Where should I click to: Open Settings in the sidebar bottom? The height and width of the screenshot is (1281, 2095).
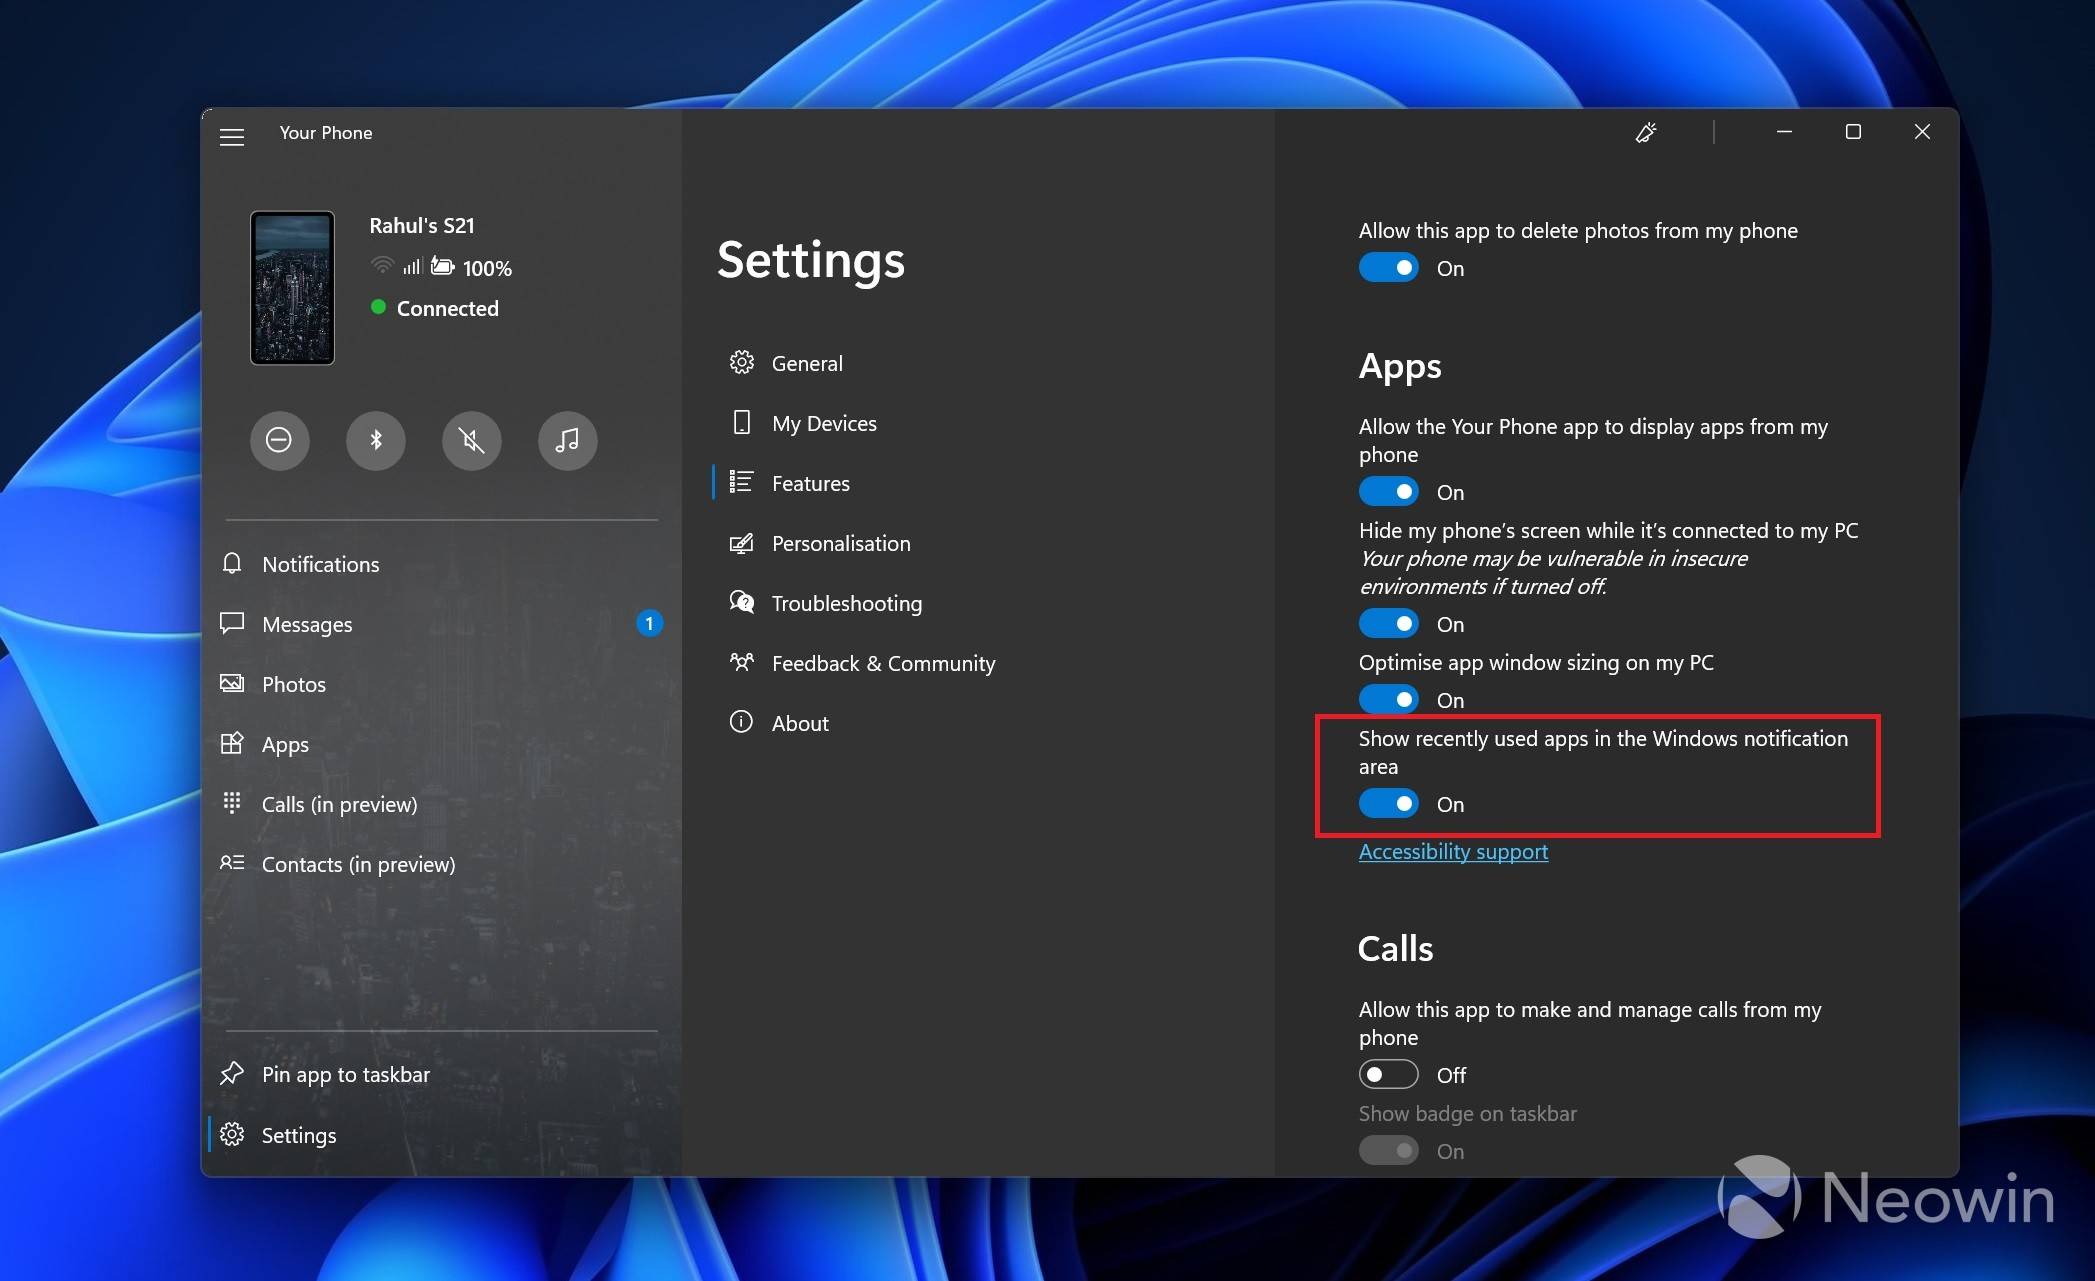441,1135
